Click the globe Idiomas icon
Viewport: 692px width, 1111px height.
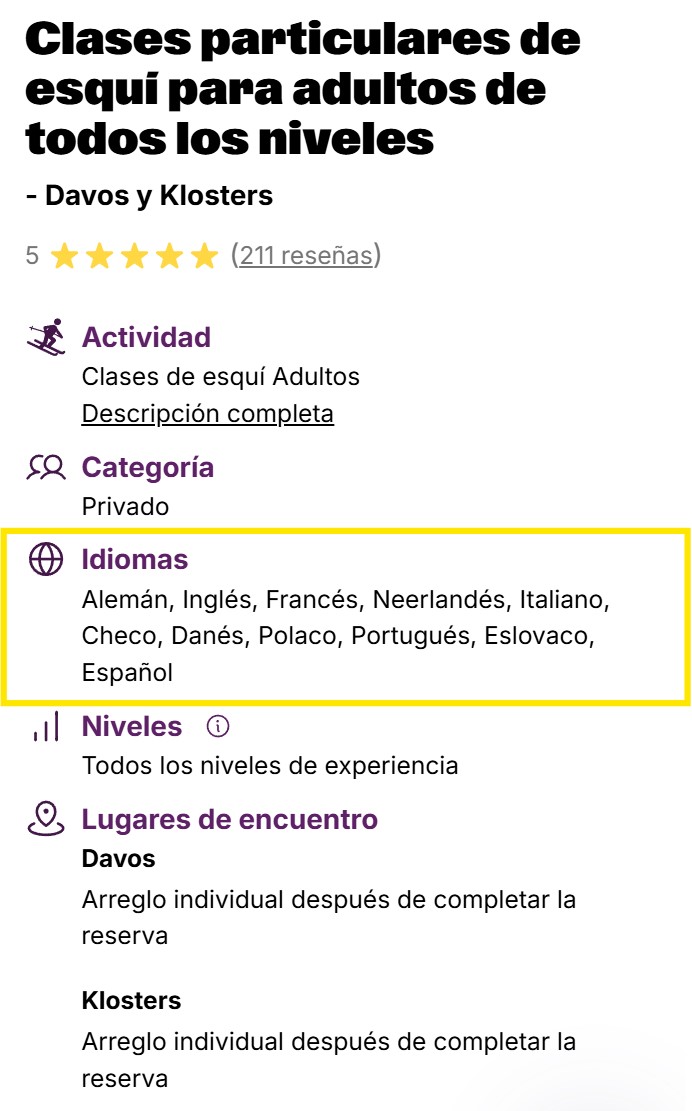(46, 560)
